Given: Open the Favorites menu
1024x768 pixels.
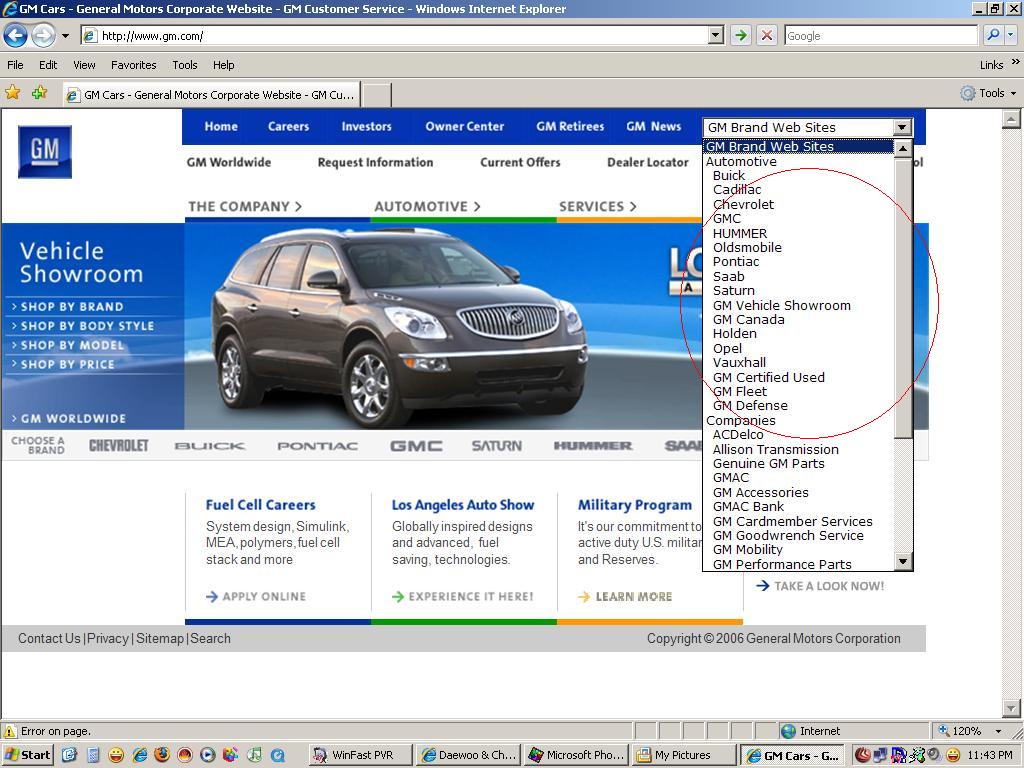Looking at the screenshot, I should 133,65.
